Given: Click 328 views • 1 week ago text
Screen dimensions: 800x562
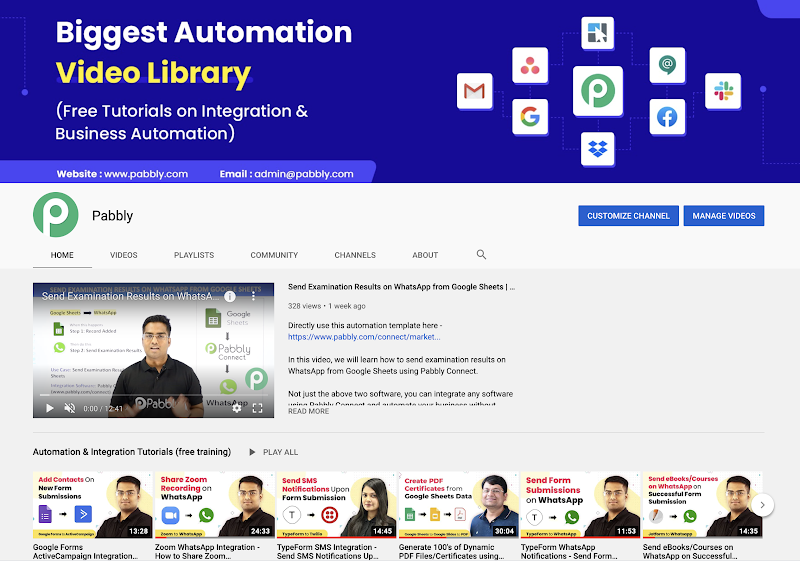Looking at the screenshot, I should click(327, 306).
